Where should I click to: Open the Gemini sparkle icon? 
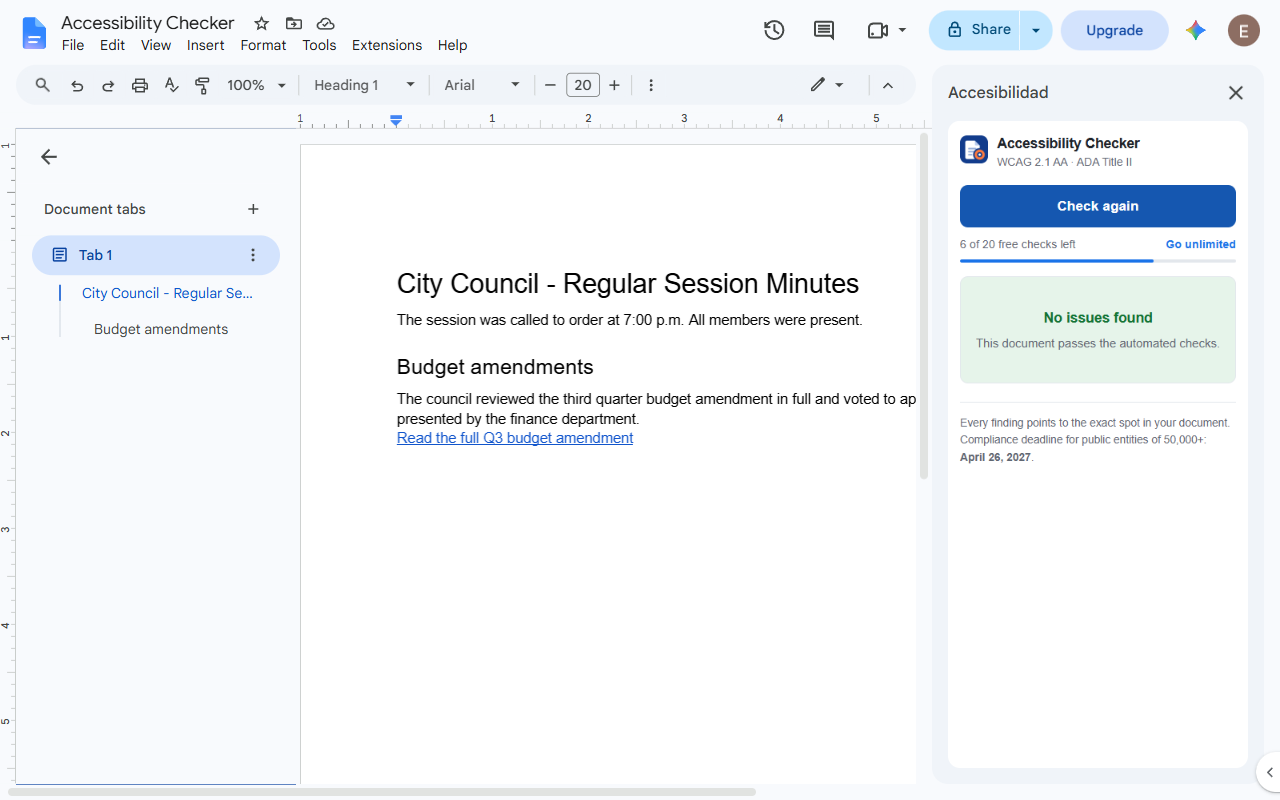(1196, 30)
